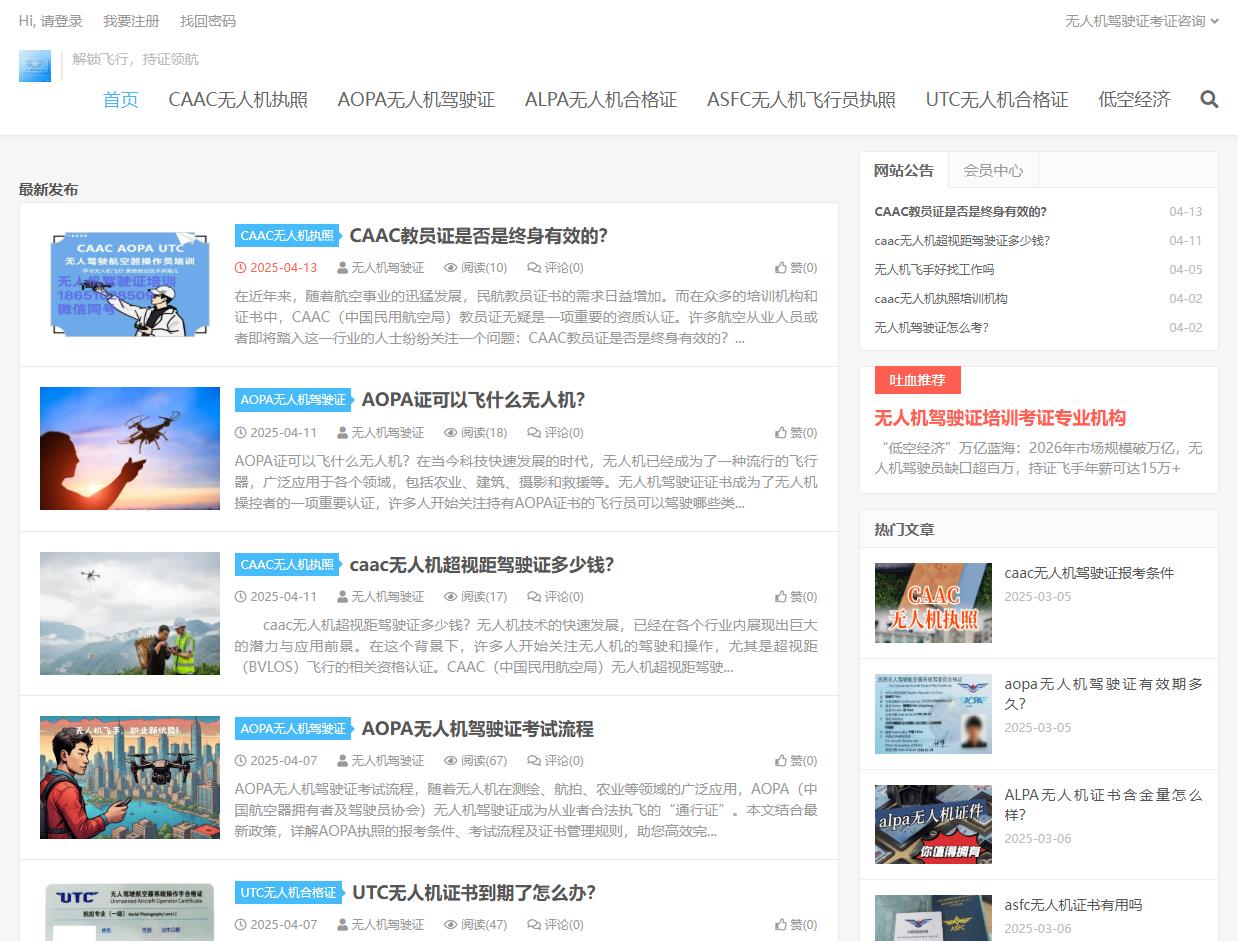Click AOPA无人机驾驶证 tag on 飞什么无人机 post

point(293,400)
